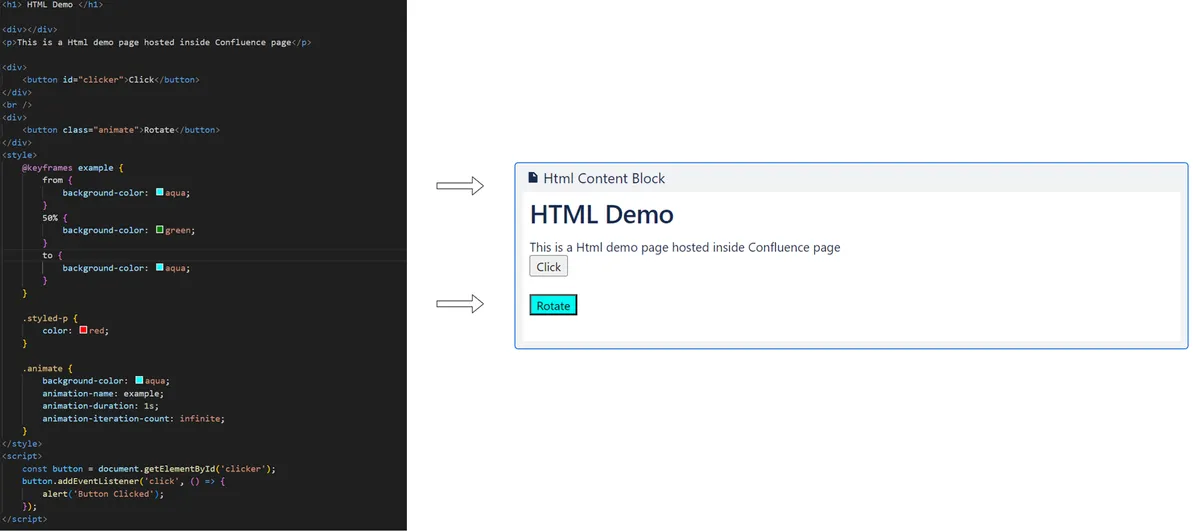Click the opening '<style>' tag in code
The image size is (1200, 531).
[x=20, y=155]
